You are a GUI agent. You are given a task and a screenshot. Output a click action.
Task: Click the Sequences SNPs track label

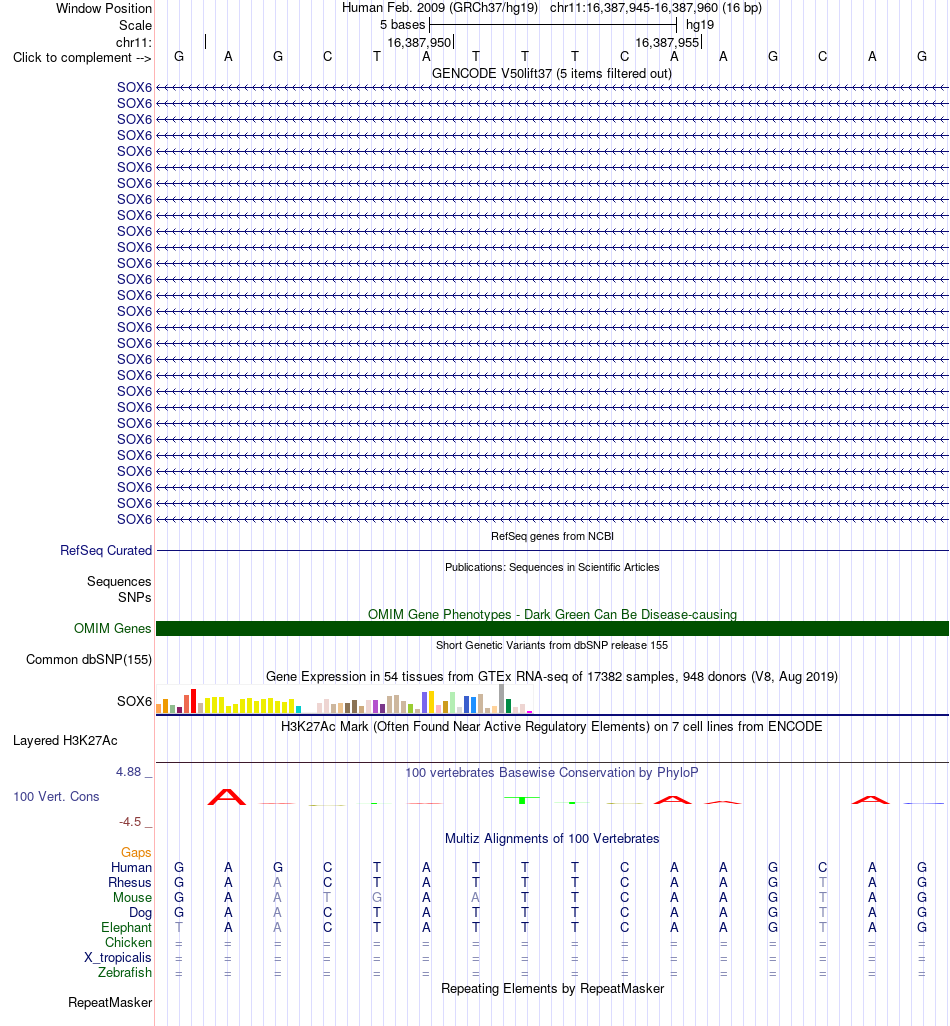coord(119,589)
